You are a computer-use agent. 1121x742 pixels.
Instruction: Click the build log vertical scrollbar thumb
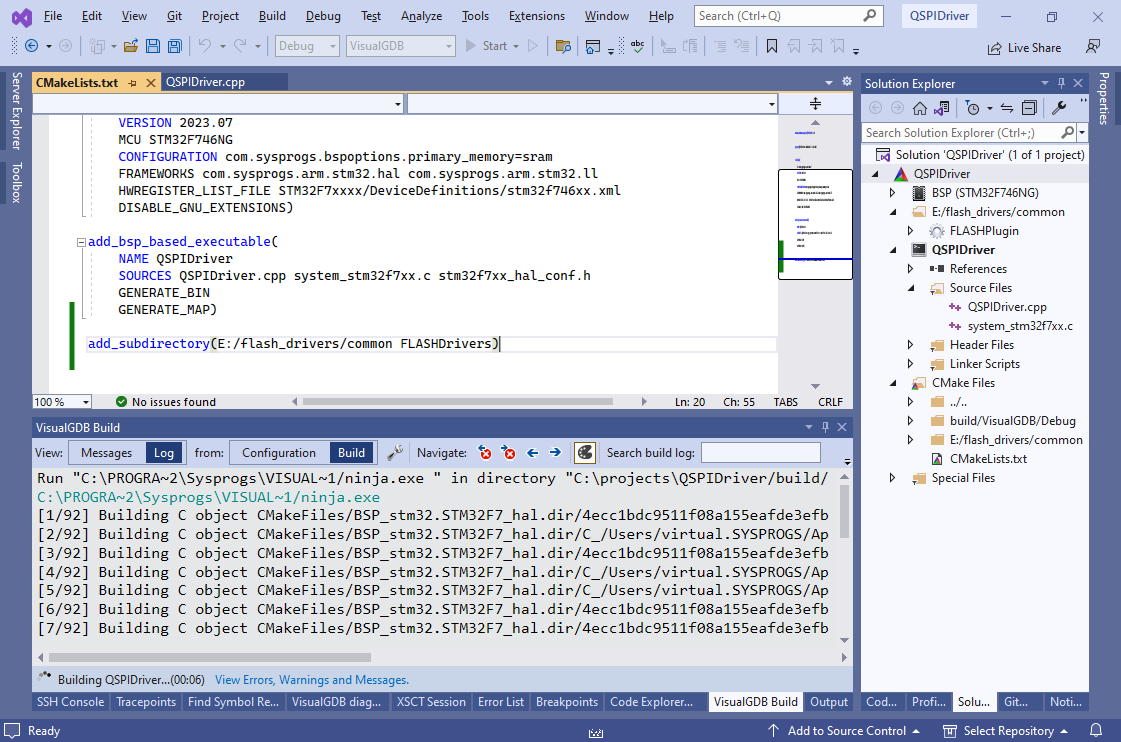tap(844, 512)
